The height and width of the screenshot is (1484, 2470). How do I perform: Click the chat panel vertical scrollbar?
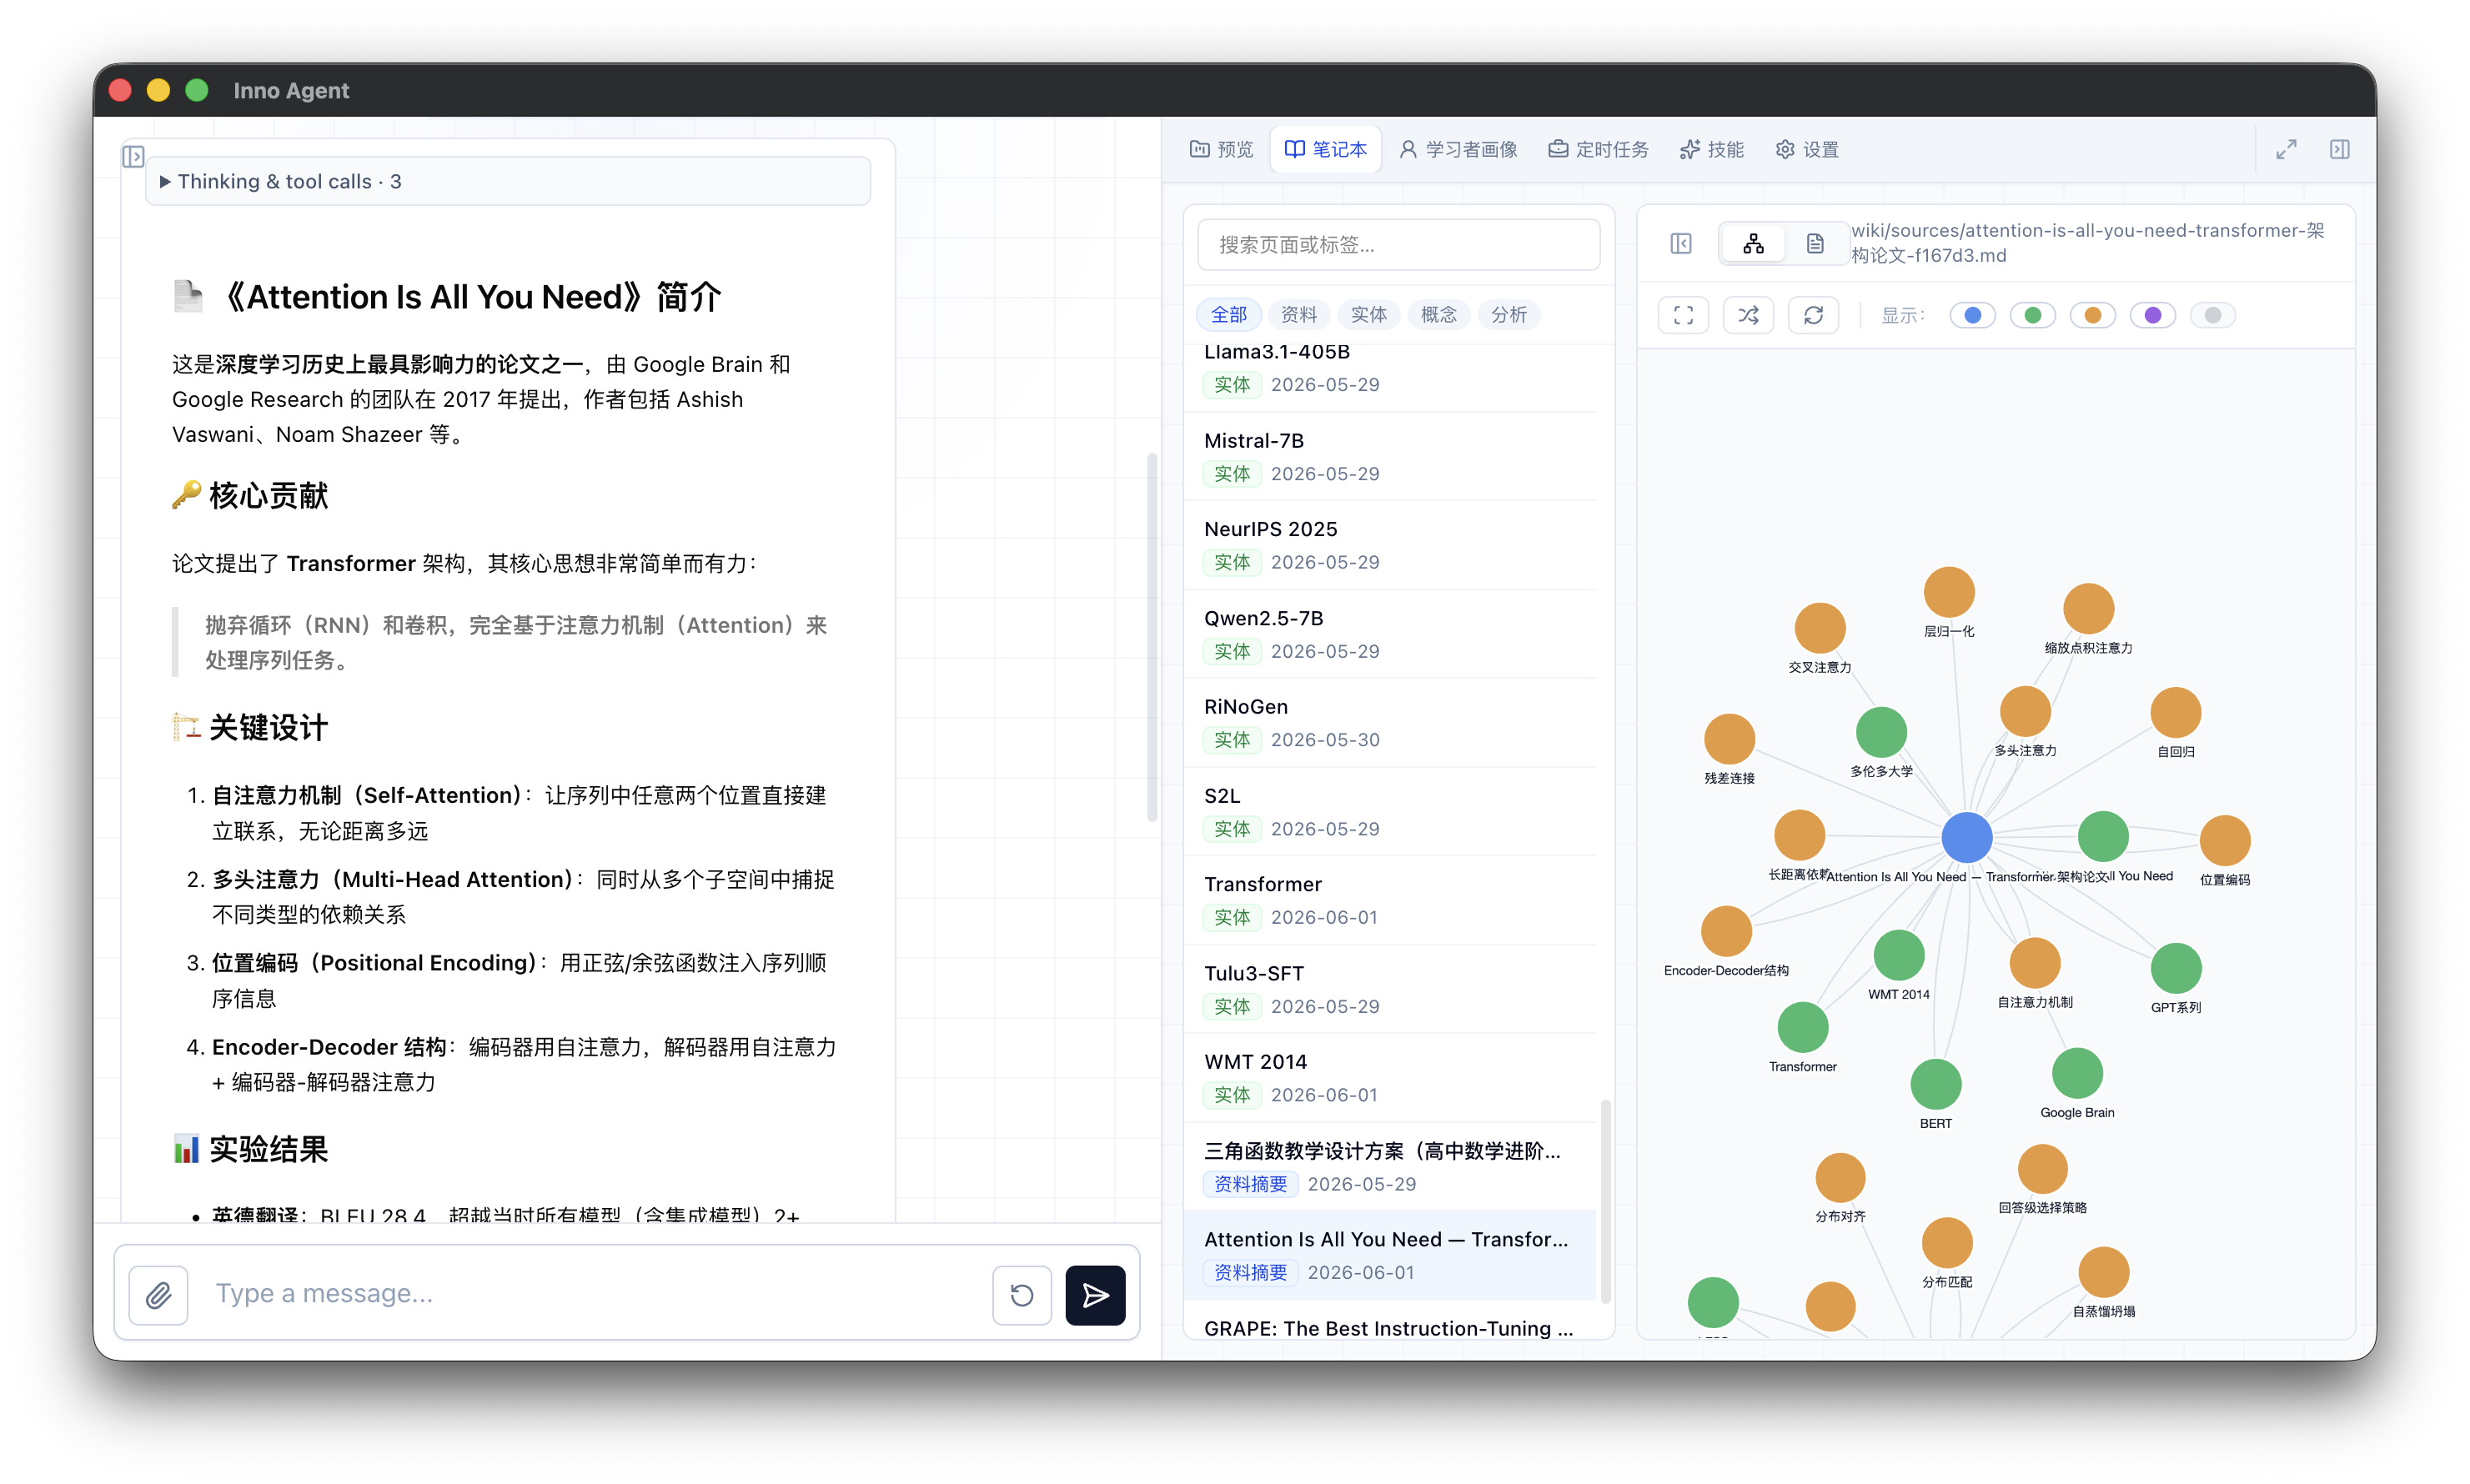(1152, 637)
